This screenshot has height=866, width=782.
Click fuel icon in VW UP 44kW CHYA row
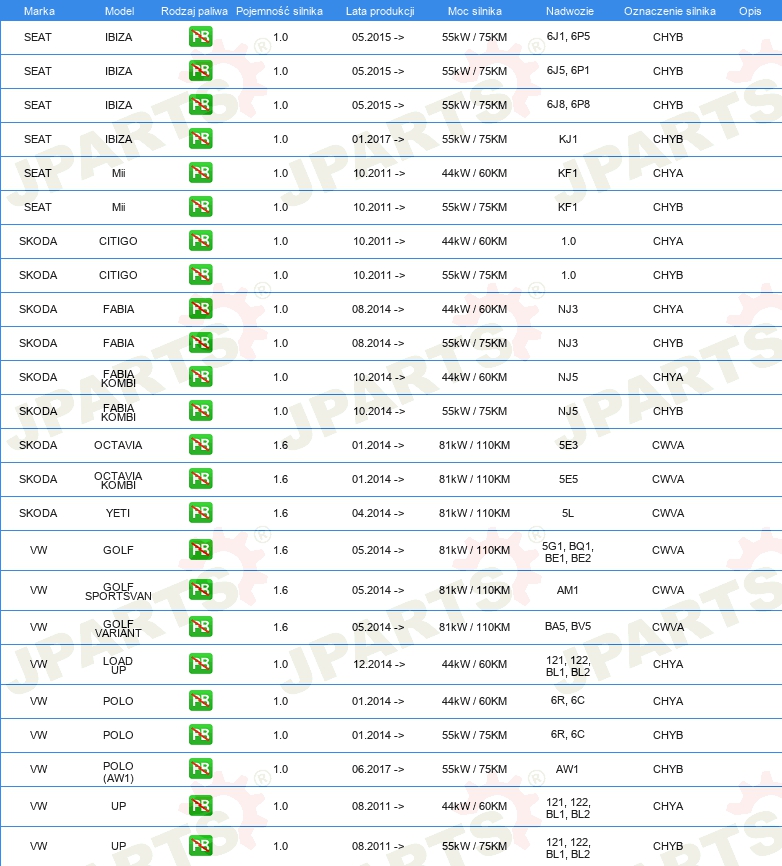click(x=200, y=805)
